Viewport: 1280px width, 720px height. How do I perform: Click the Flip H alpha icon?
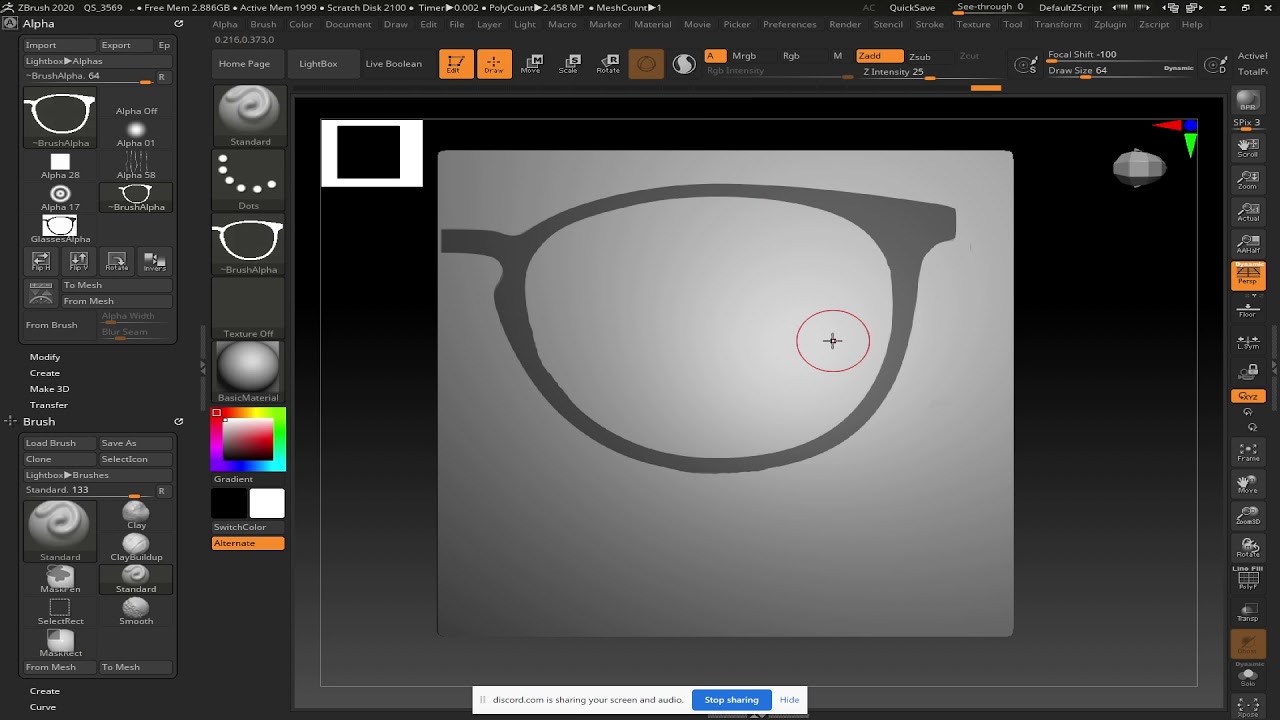41,262
